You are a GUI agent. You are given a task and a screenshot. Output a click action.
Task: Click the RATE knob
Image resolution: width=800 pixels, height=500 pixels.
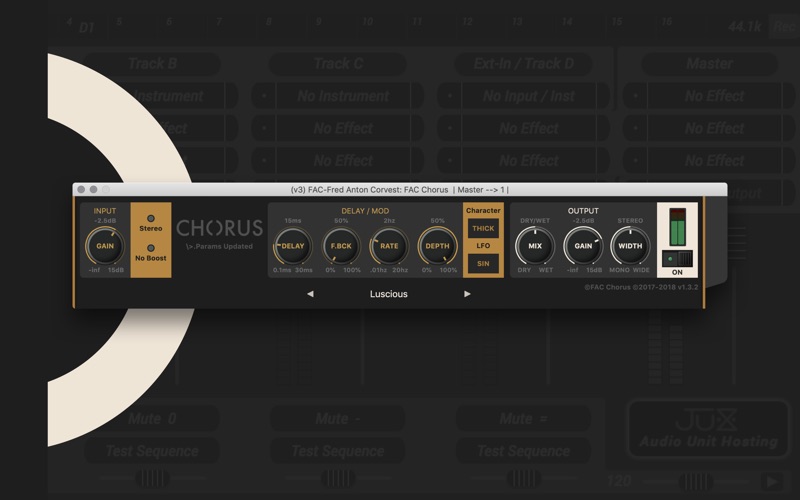pos(389,246)
